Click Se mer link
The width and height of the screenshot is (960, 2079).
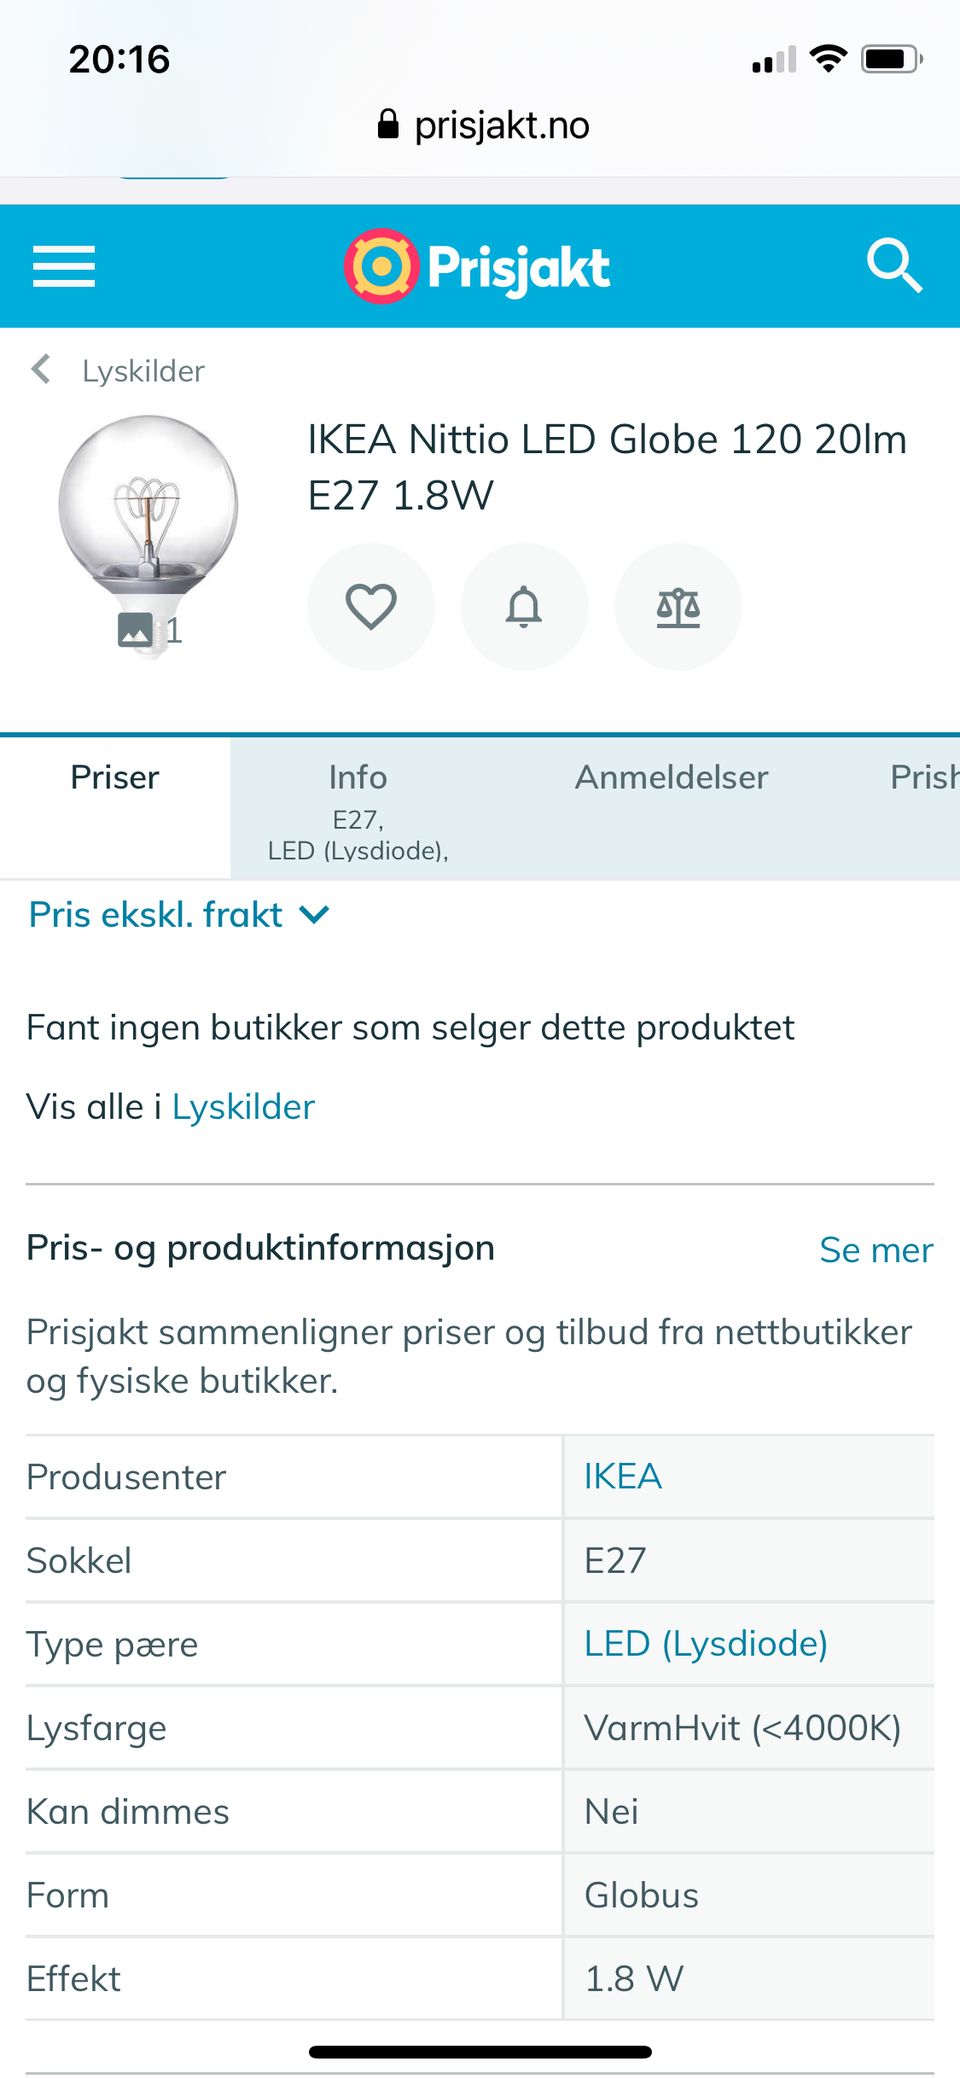[875, 1250]
